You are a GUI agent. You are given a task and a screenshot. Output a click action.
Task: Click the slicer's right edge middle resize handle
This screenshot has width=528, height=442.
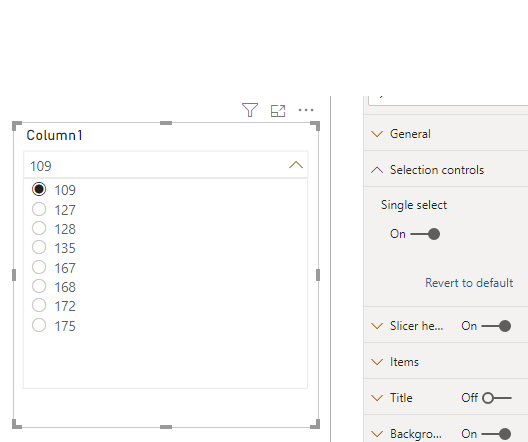click(x=318, y=275)
